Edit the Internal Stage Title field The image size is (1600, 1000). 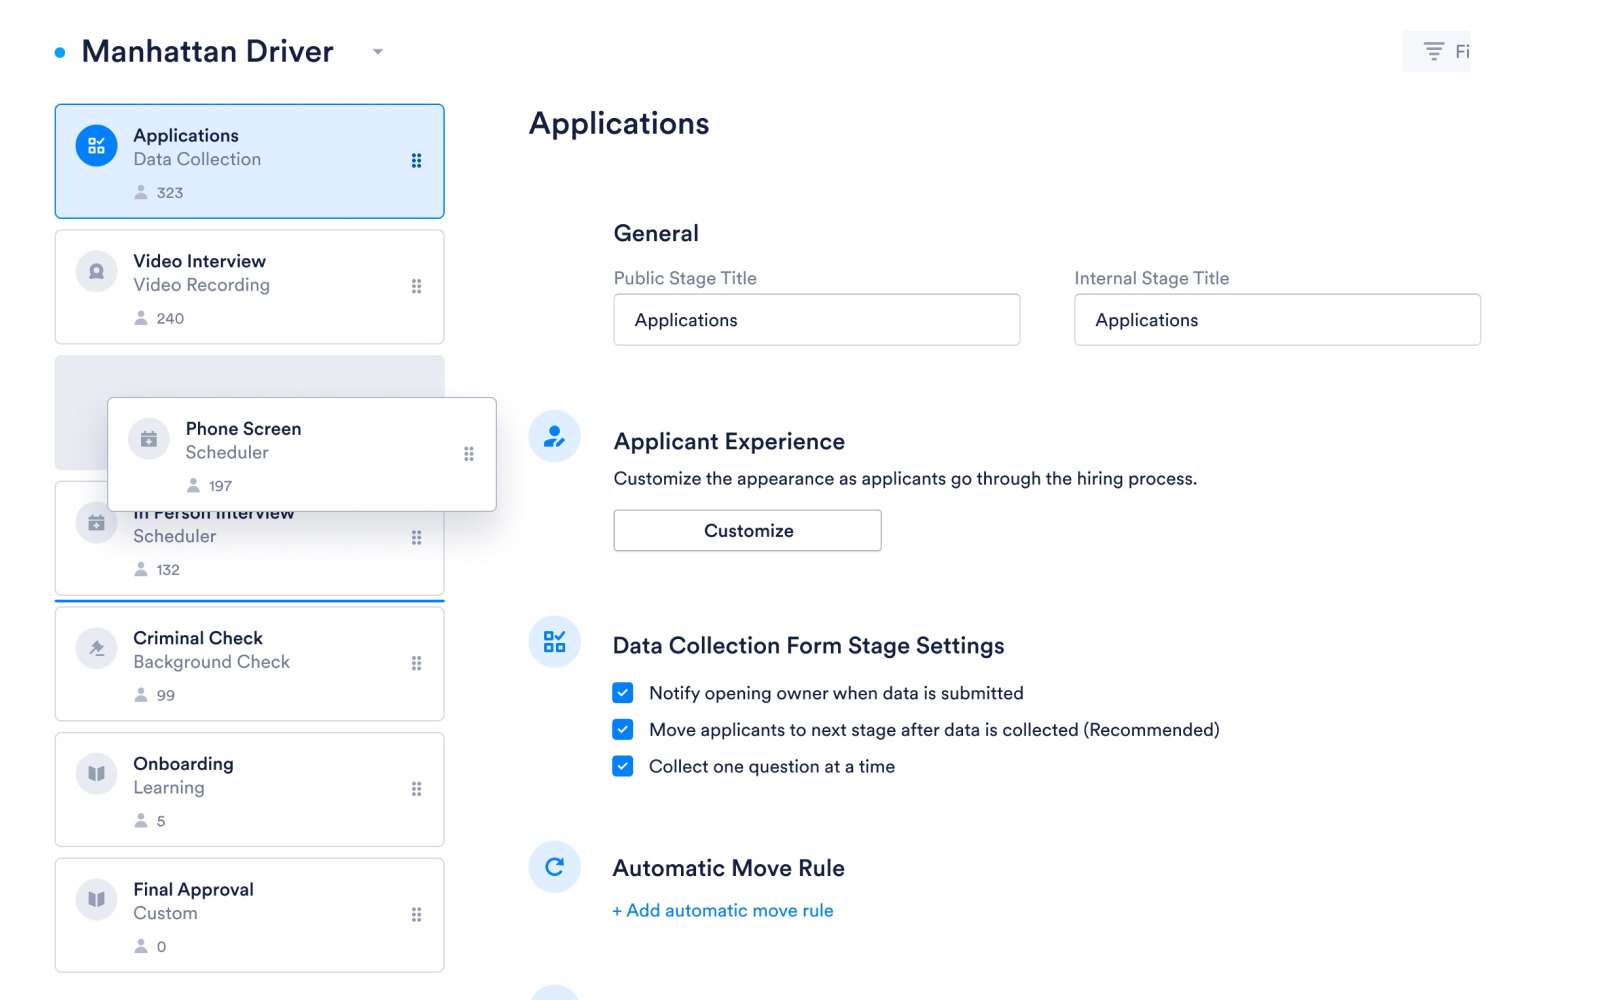click(1276, 320)
